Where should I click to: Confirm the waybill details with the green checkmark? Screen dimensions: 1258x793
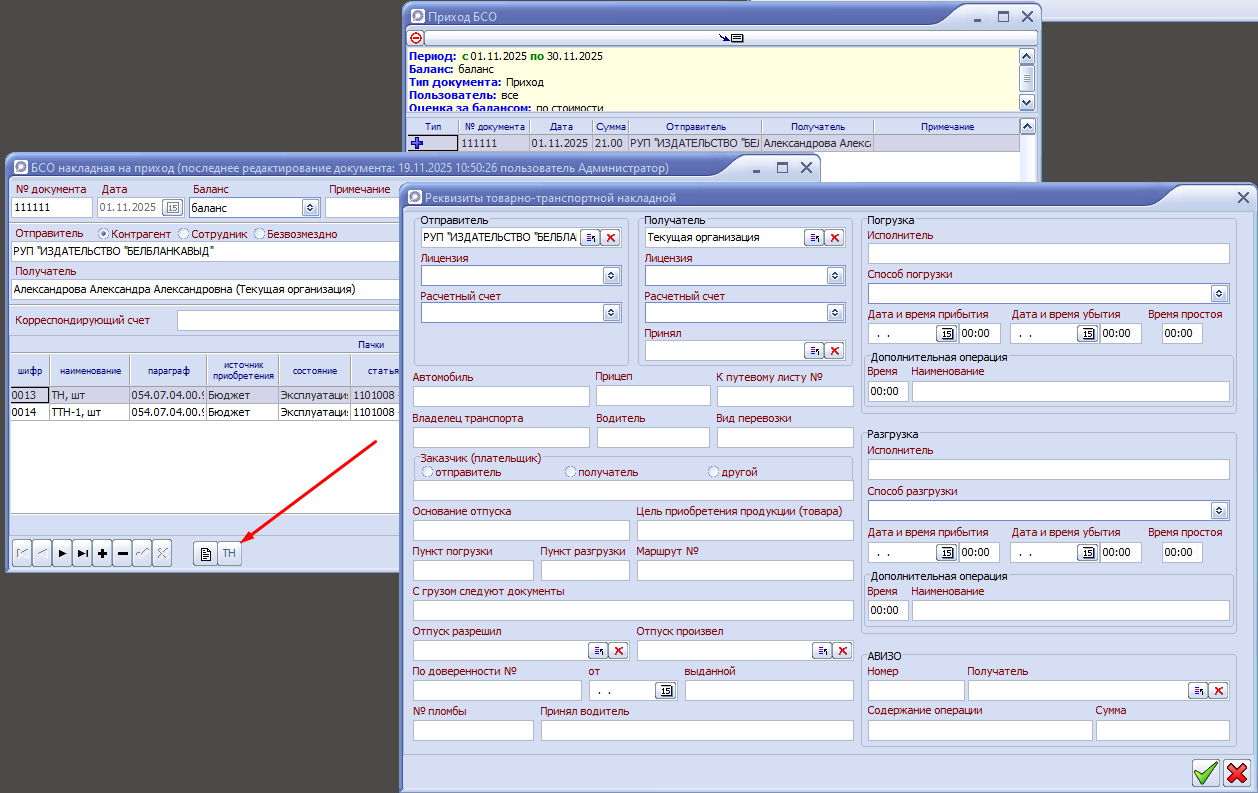click(1206, 772)
